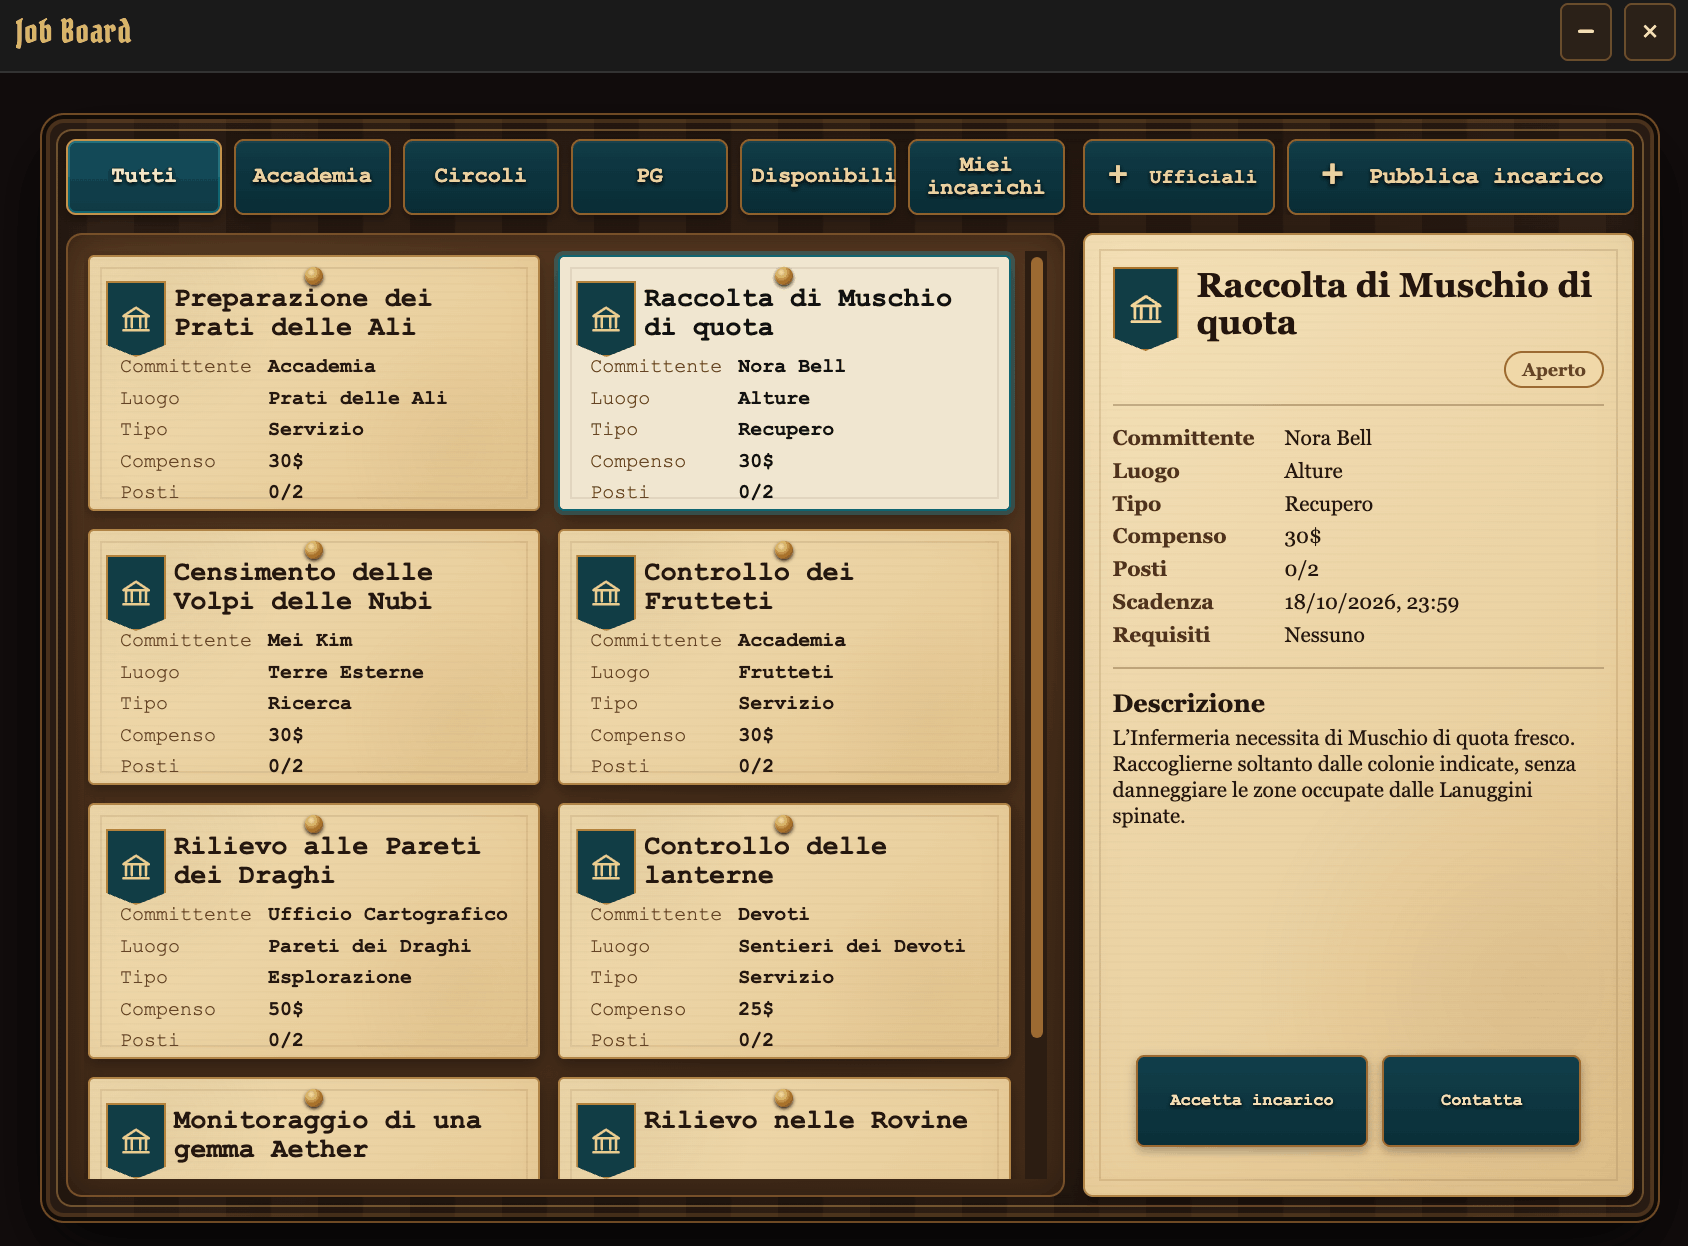Show all jobs with the Tutti tab

144,176
